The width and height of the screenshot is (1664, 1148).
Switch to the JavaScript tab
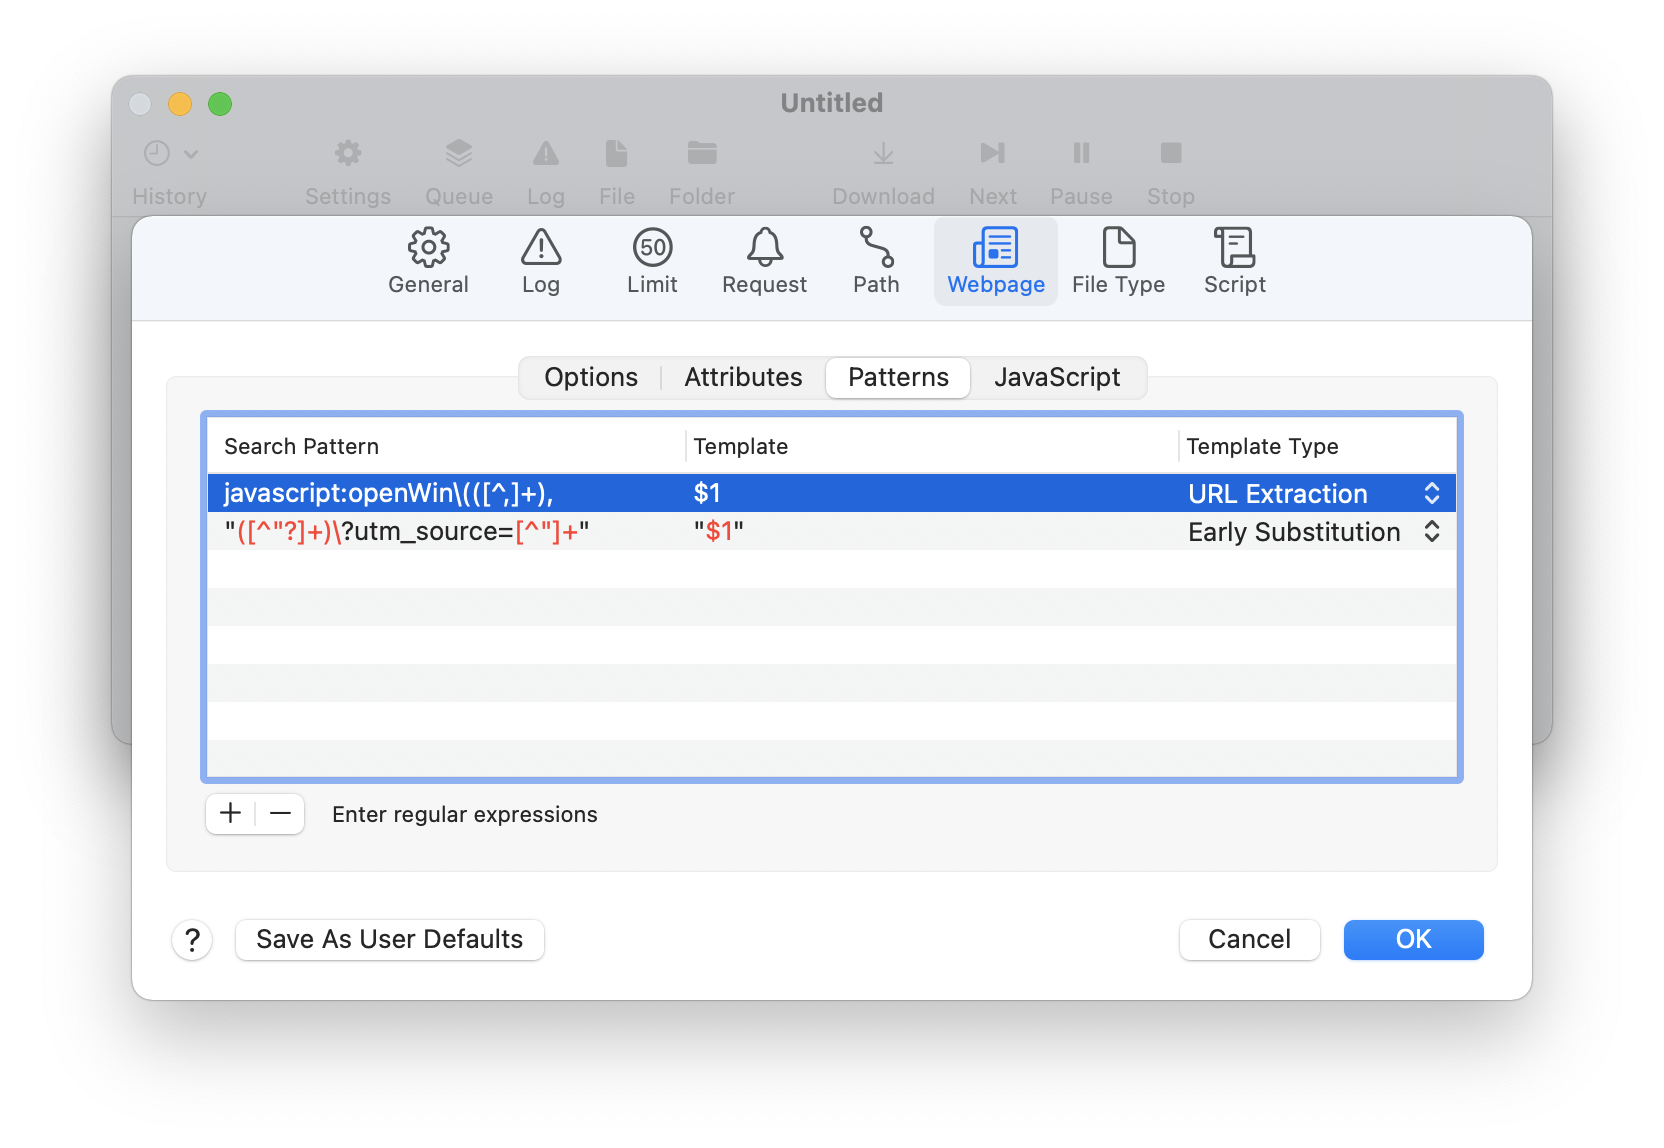pos(1057,378)
